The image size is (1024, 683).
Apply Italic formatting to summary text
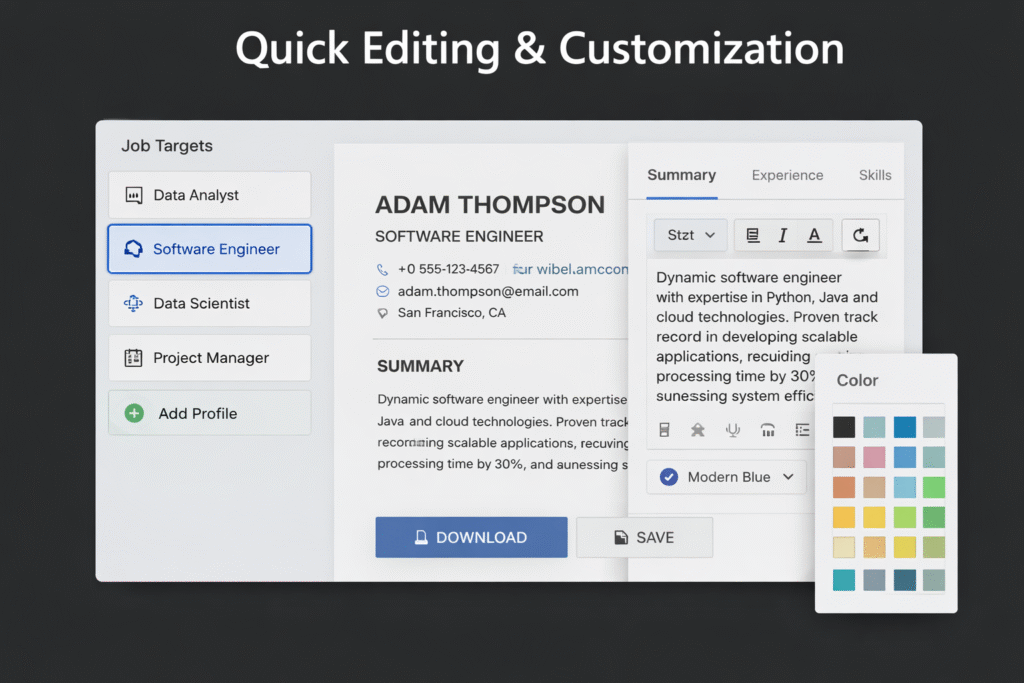(x=783, y=234)
